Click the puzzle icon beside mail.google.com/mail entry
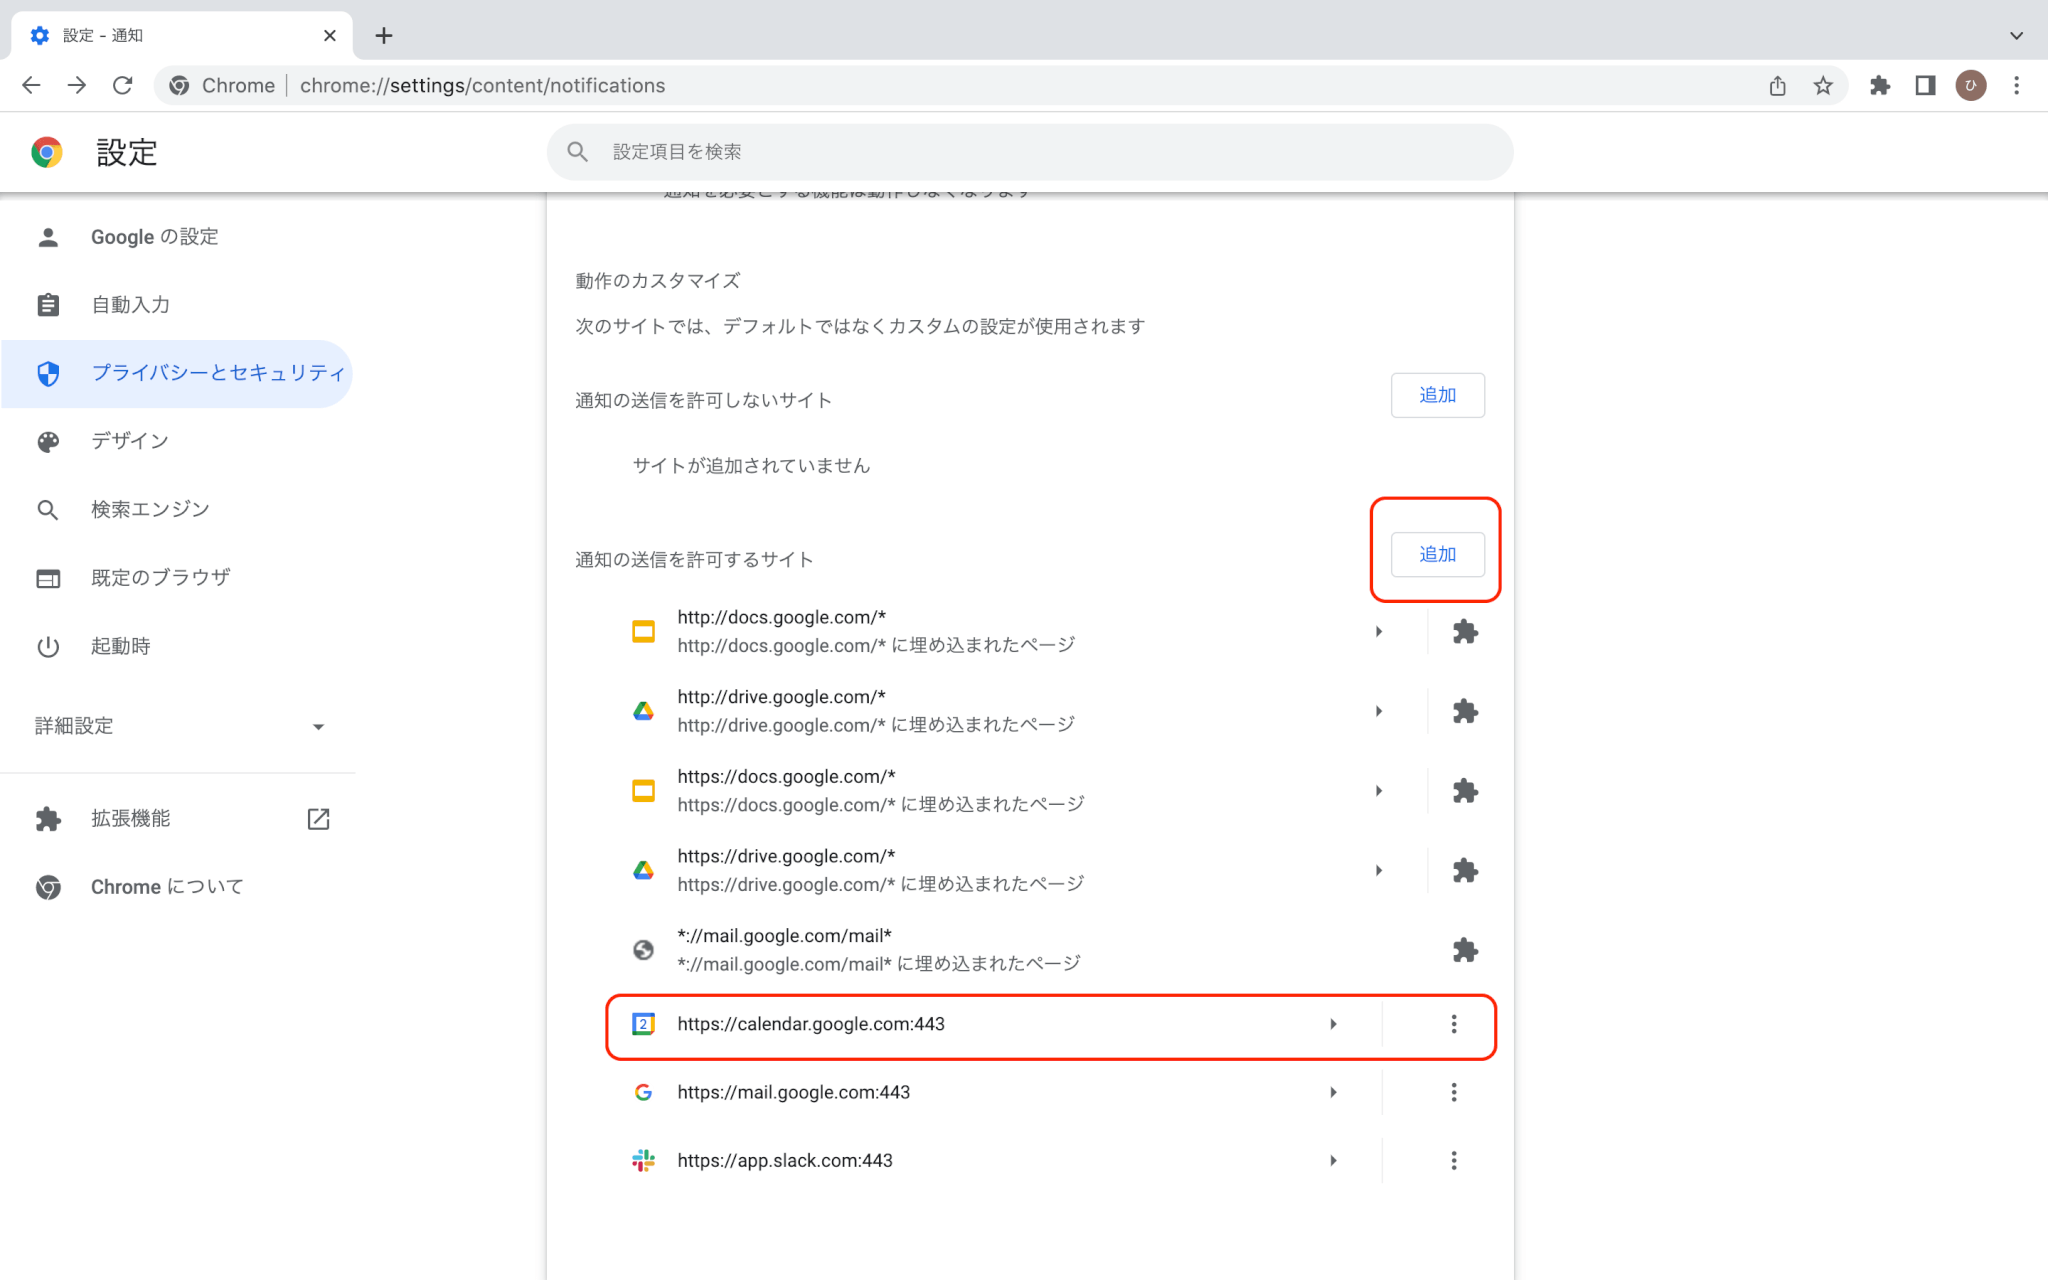The width and height of the screenshot is (2048, 1280). pyautogui.click(x=1466, y=950)
